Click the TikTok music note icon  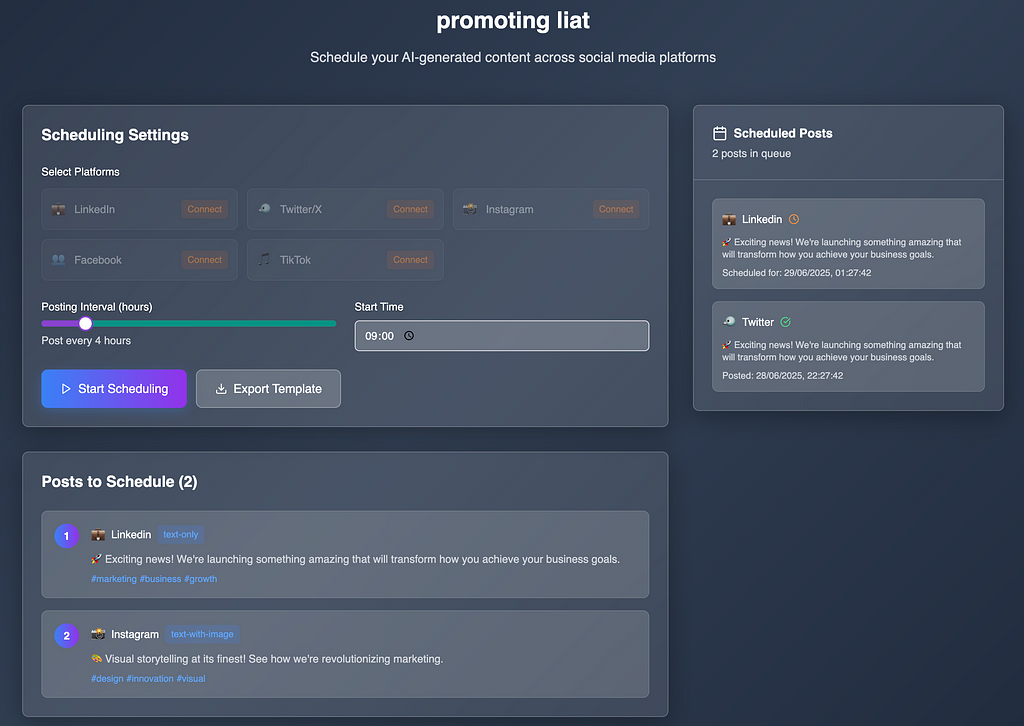[x=264, y=259]
